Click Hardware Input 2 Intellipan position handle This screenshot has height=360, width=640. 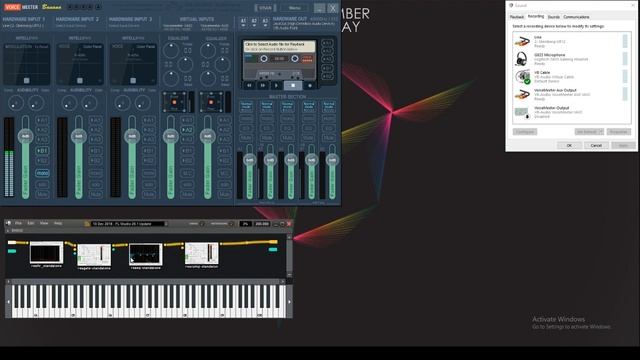pyautogui.click(x=80, y=80)
